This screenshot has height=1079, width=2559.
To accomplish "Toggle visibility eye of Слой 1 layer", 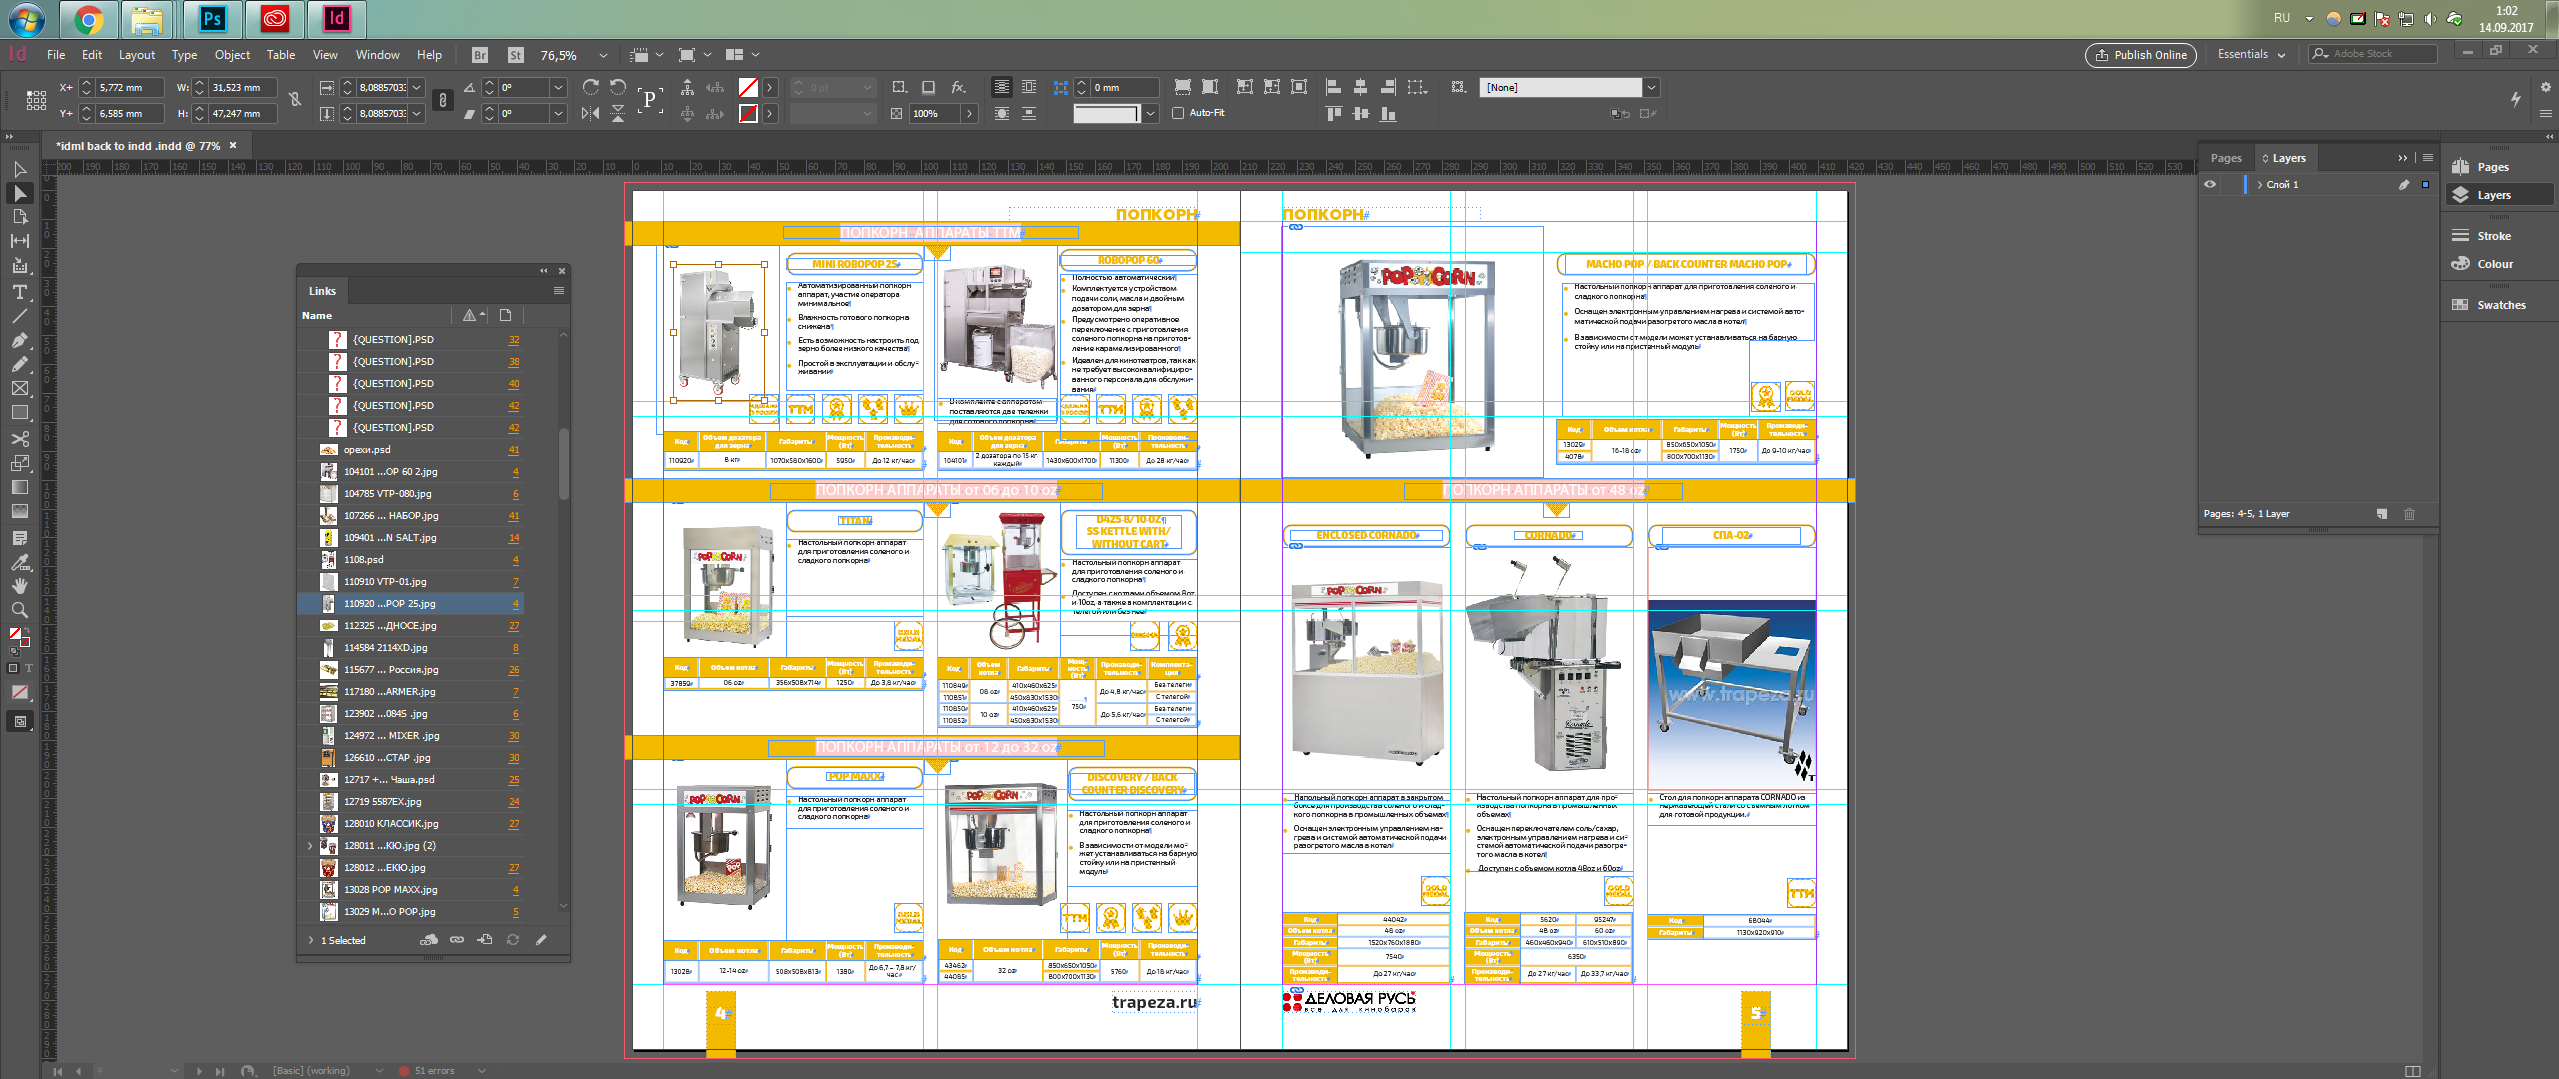I will (x=2210, y=184).
